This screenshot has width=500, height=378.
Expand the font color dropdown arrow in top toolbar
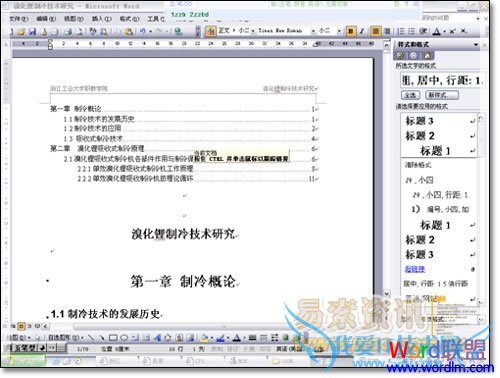[x=444, y=32]
